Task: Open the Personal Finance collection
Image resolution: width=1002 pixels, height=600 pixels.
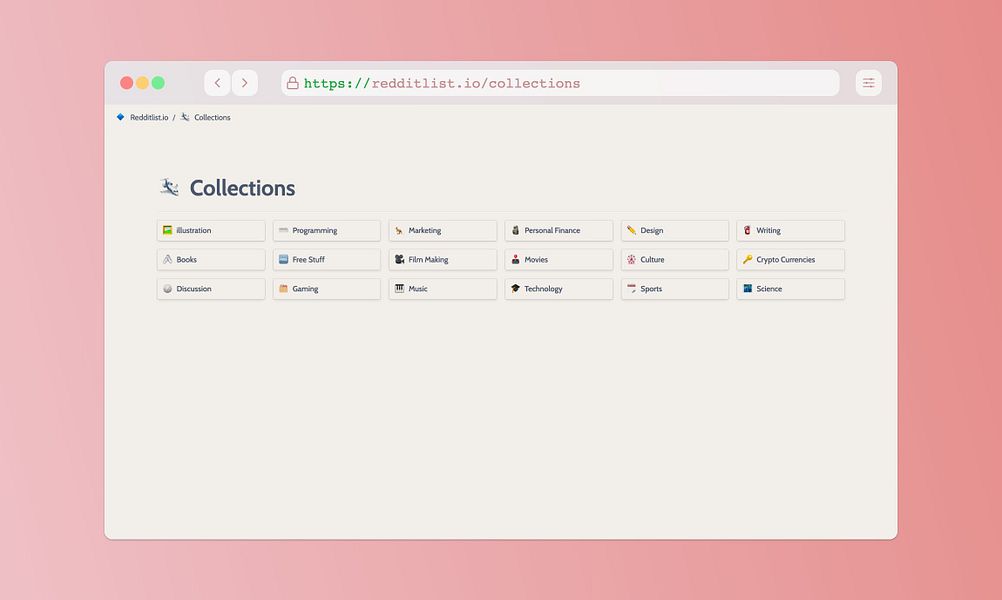Action: click(x=559, y=231)
